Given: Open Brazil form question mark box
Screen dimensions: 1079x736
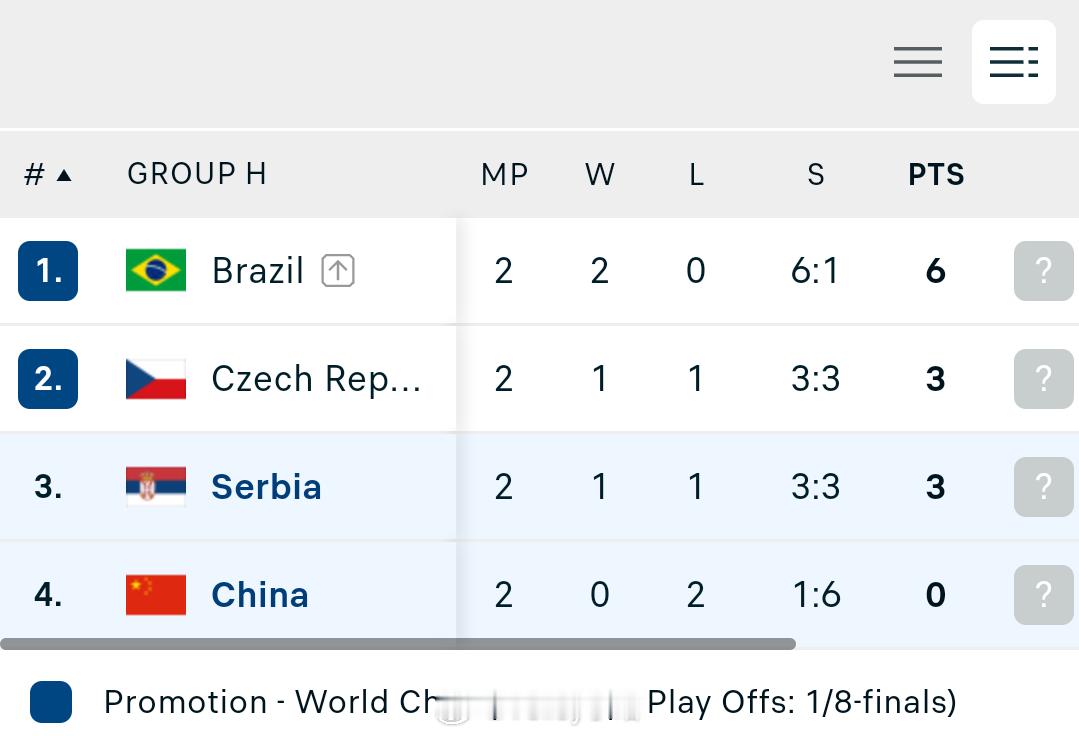Looking at the screenshot, I should [1043, 271].
